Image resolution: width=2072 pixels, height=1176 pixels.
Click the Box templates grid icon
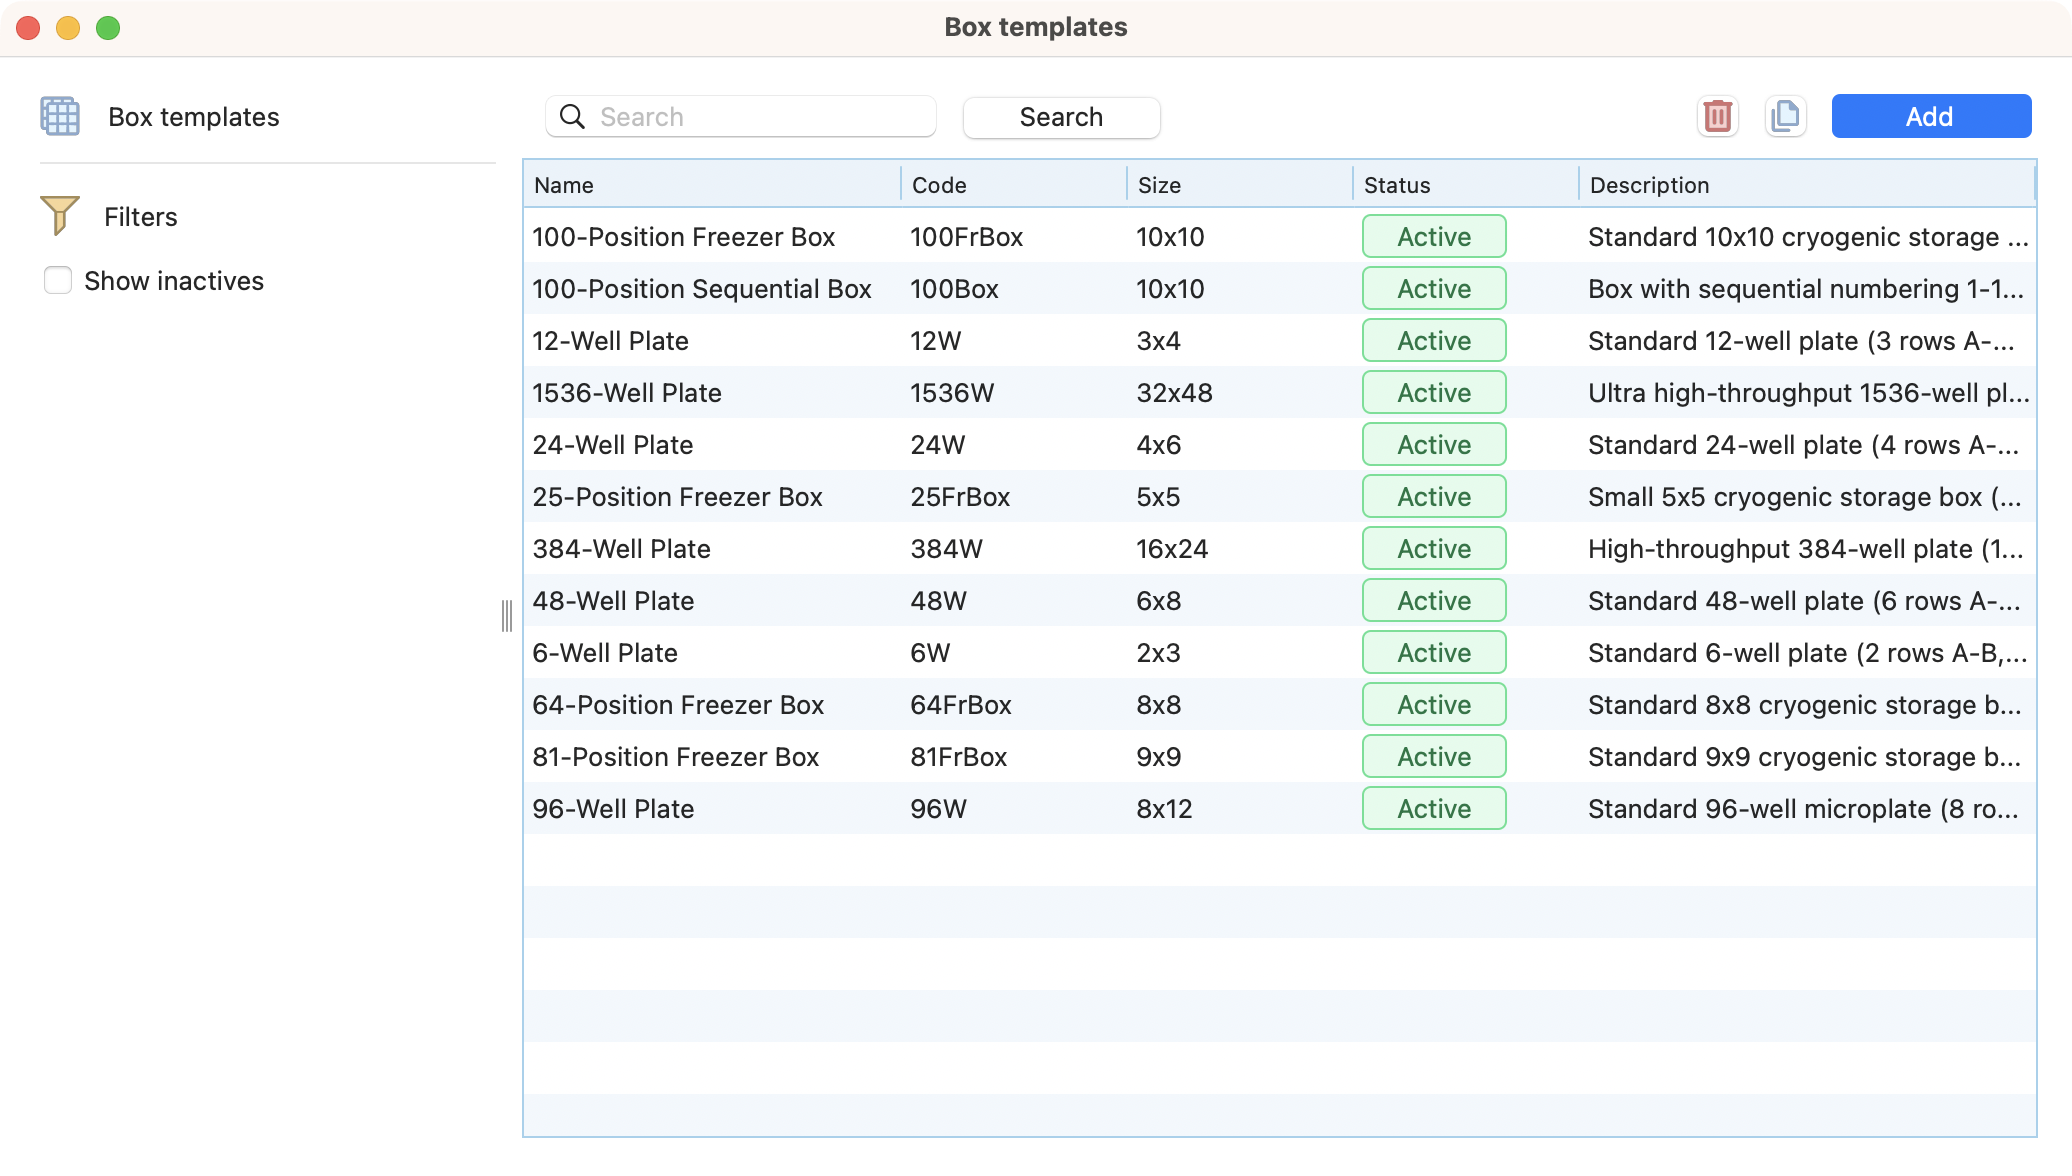60,117
